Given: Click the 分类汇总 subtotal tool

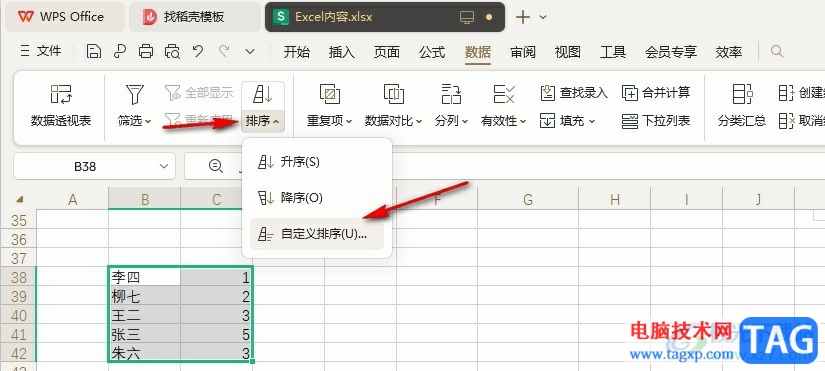Looking at the screenshot, I should 742,107.
